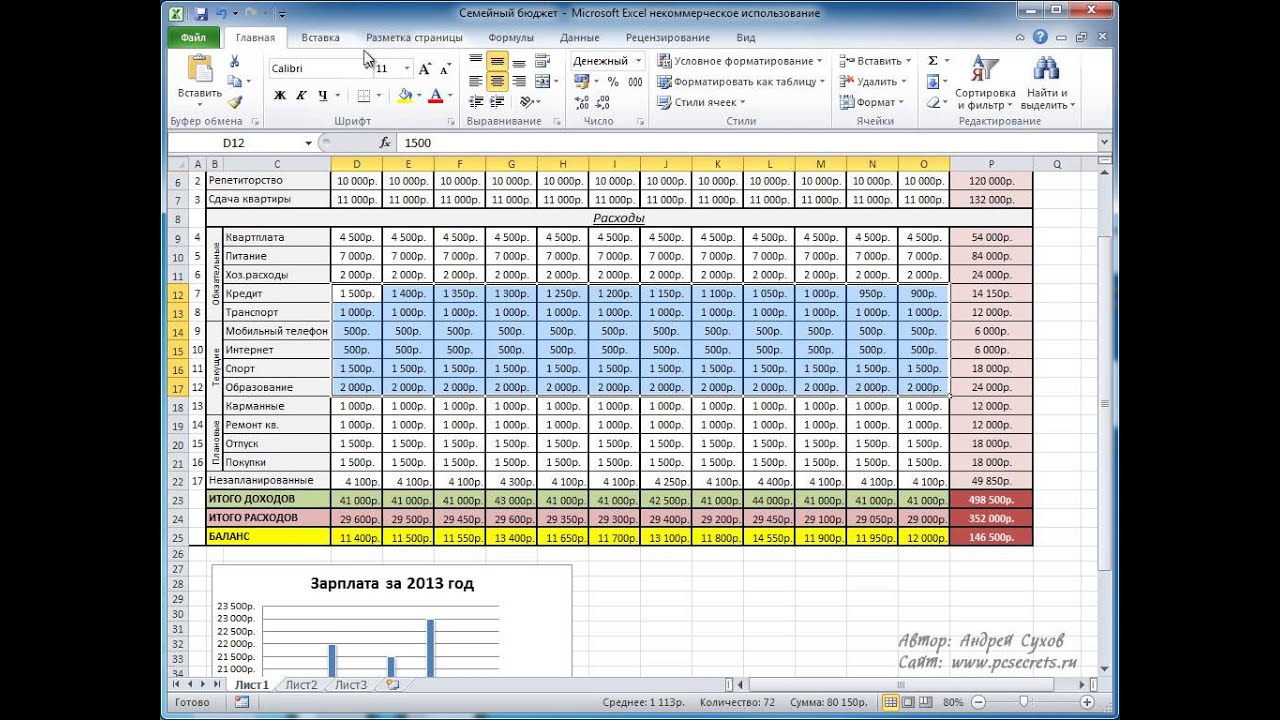
Task: Toggle underline Ч formatting
Action: click(x=322, y=96)
